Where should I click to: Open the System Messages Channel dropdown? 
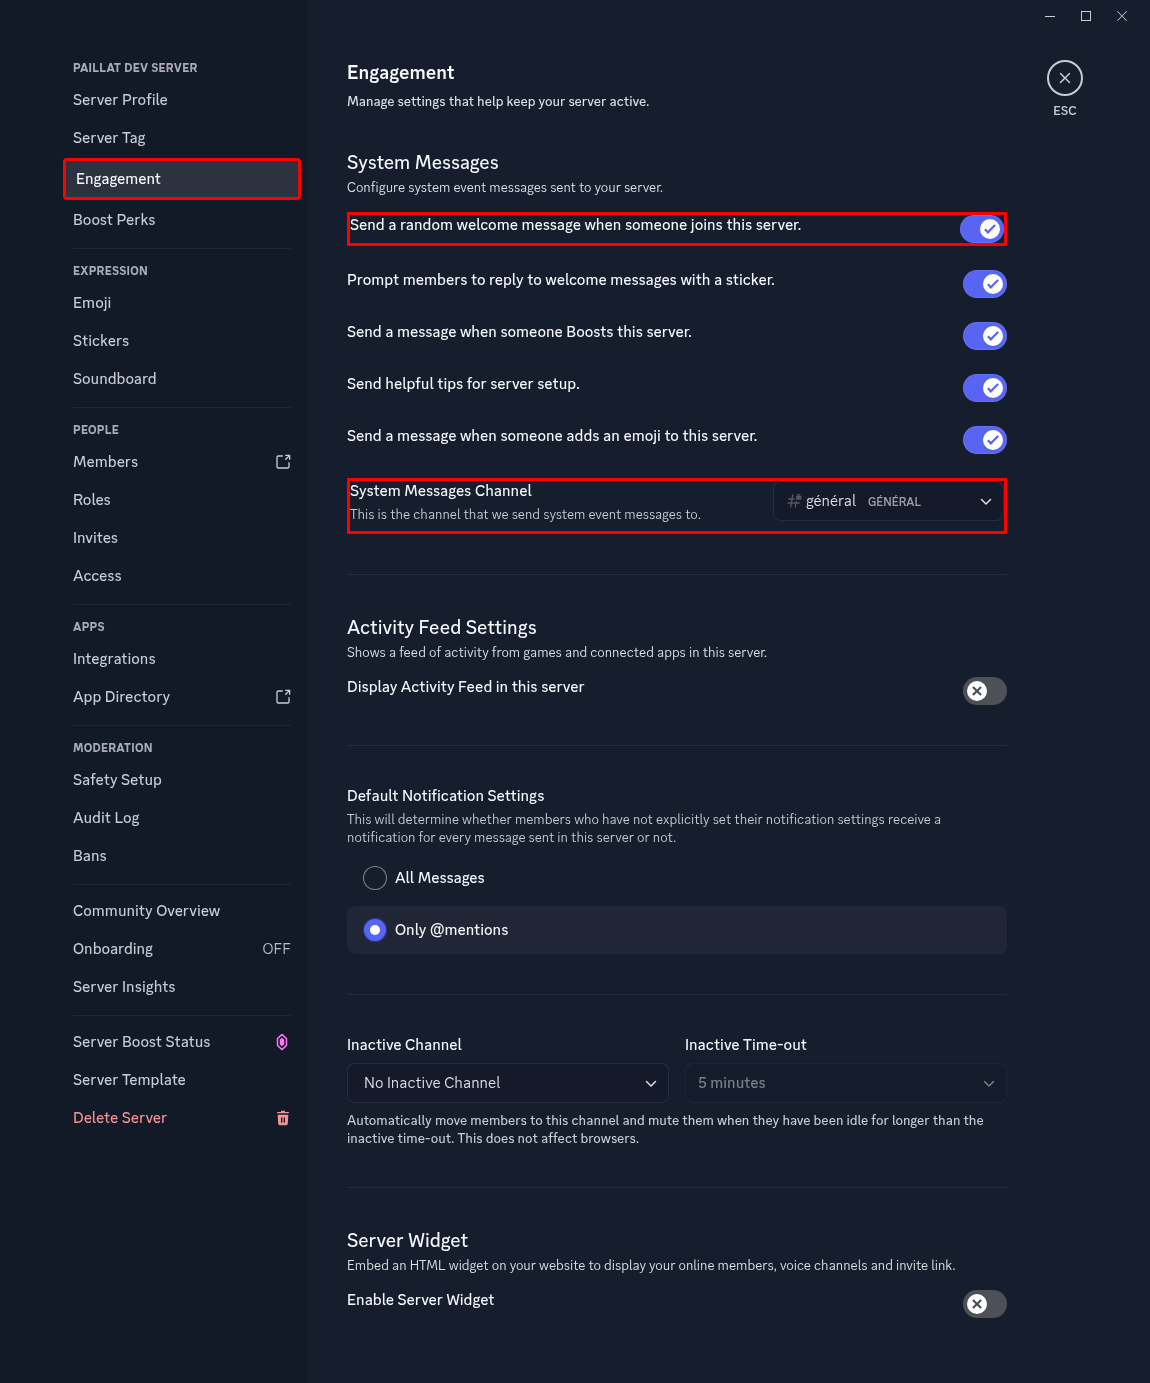pos(889,501)
